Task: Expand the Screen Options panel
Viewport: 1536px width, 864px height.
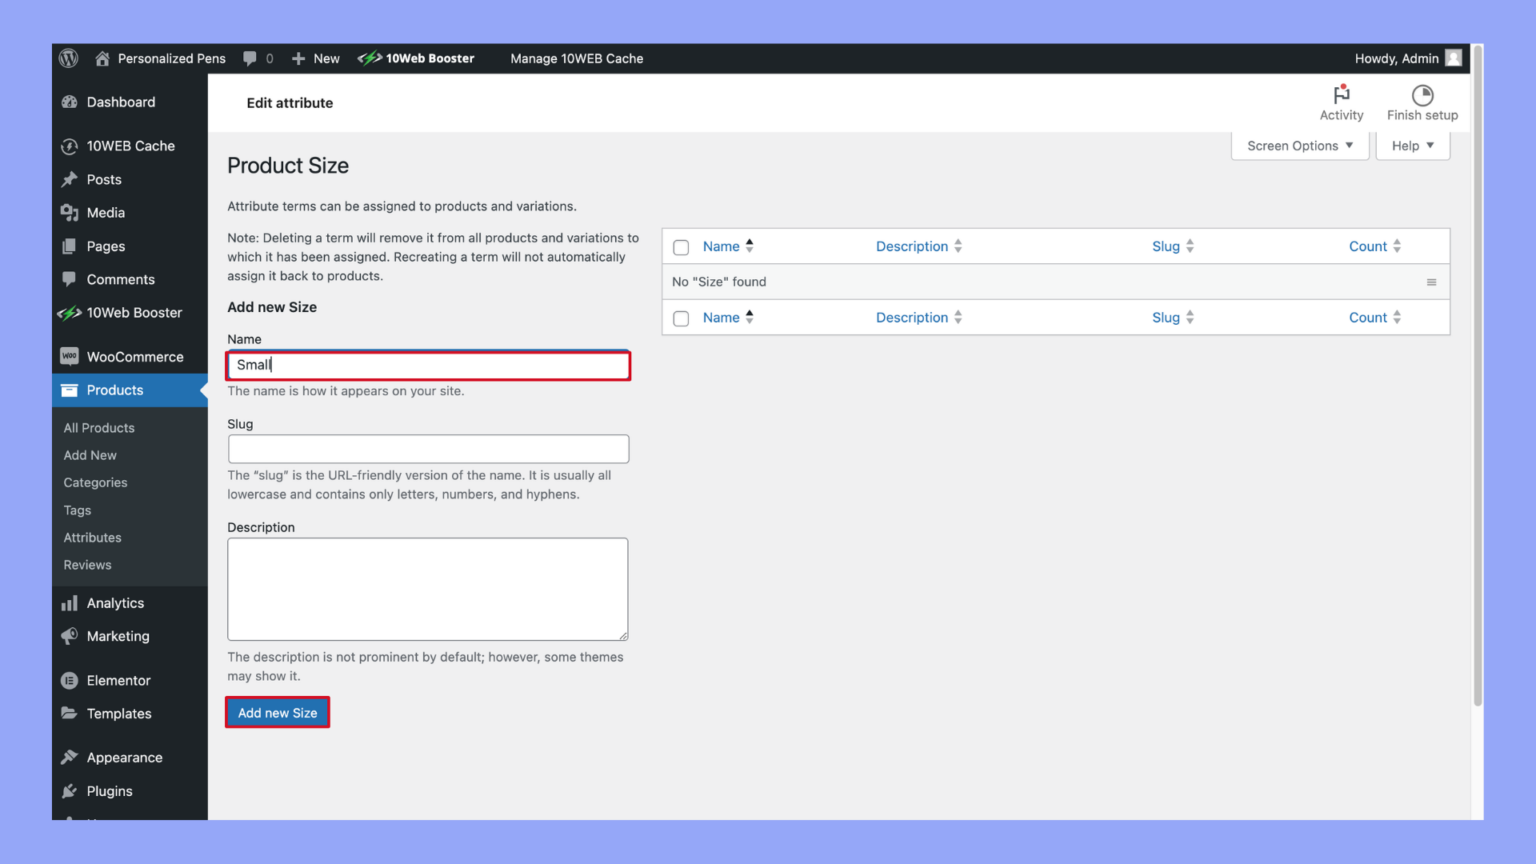Action: pos(1298,145)
